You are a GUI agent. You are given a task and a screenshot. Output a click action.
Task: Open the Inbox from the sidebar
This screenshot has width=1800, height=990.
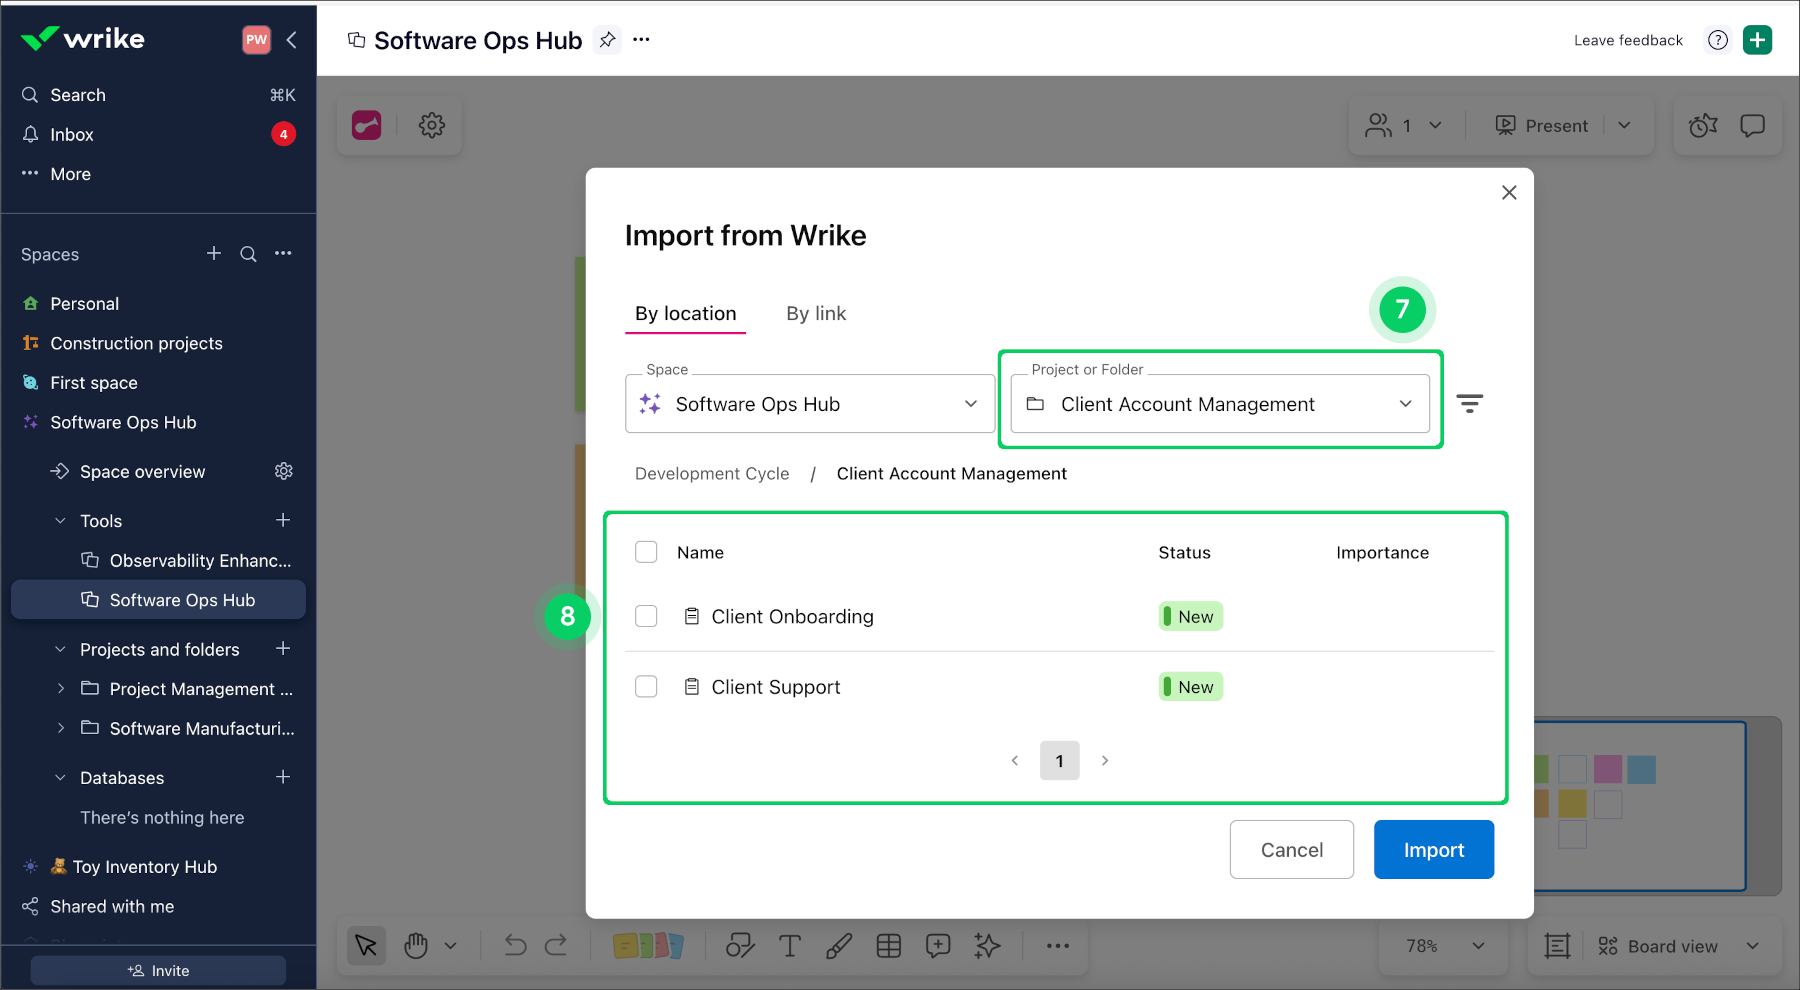[70, 134]
